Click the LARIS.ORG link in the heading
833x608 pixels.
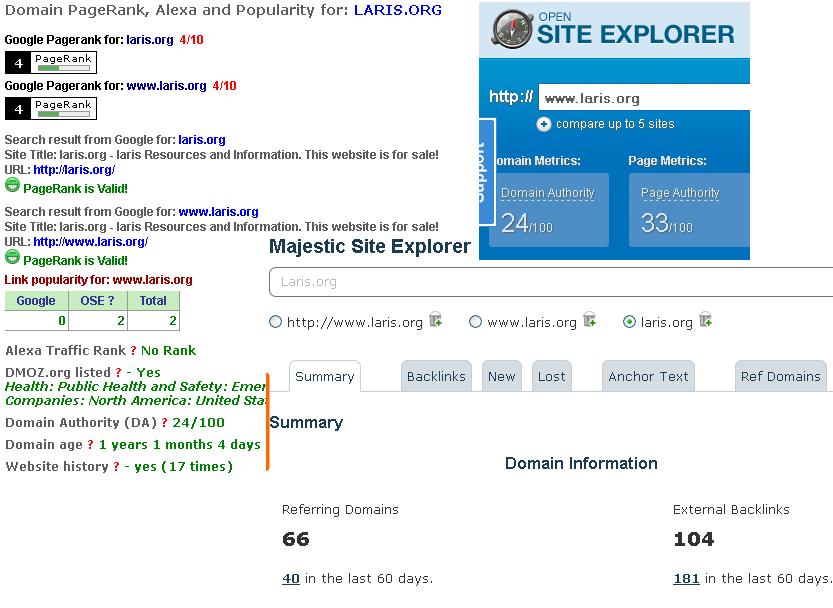pos(398,10)
